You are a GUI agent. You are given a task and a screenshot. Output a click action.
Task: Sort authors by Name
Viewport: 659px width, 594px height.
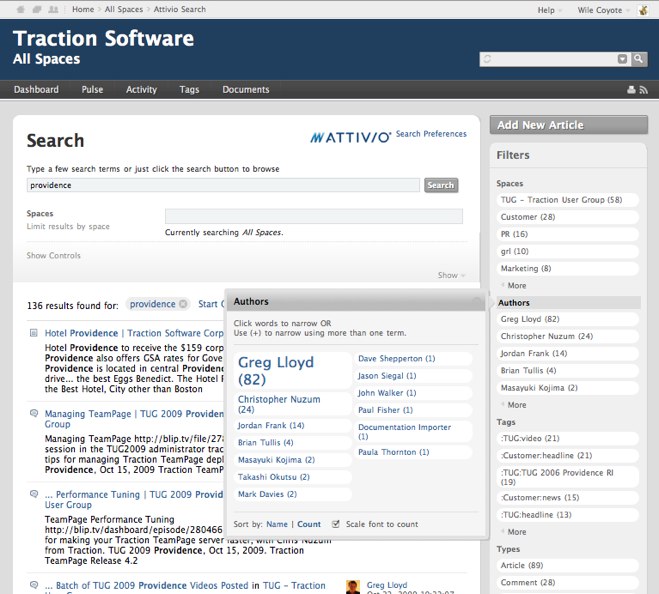(x=276, y=524)
